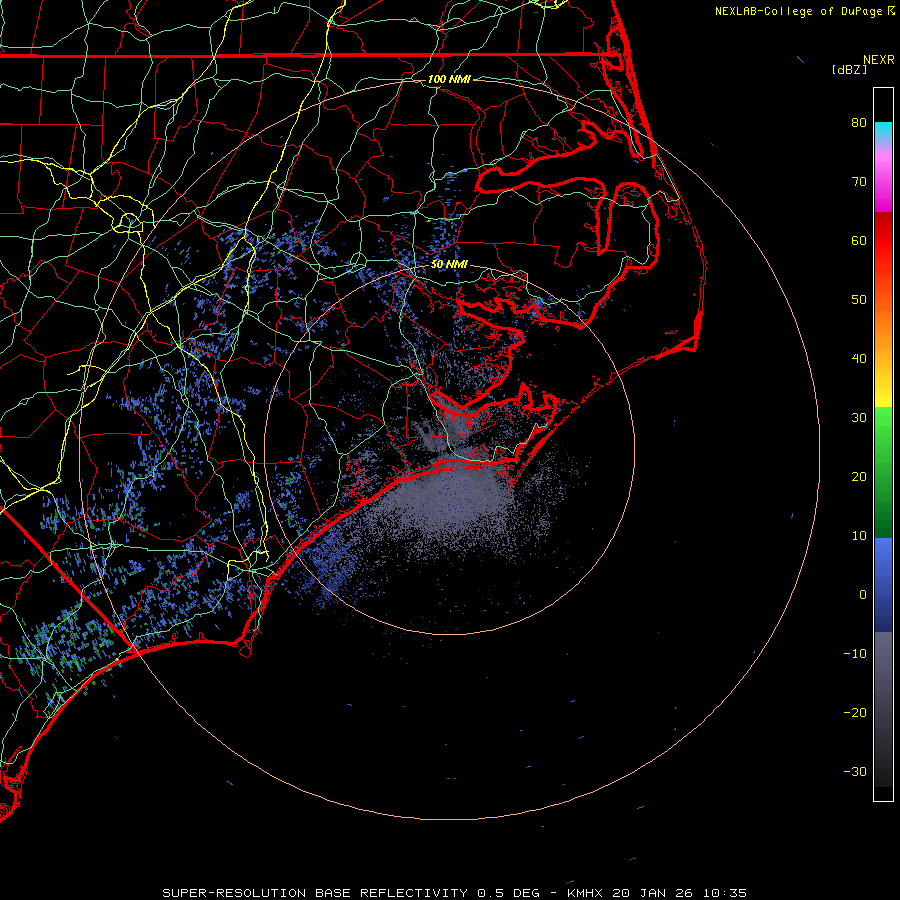Click the 20 dBZ scale value

[859, 477]
